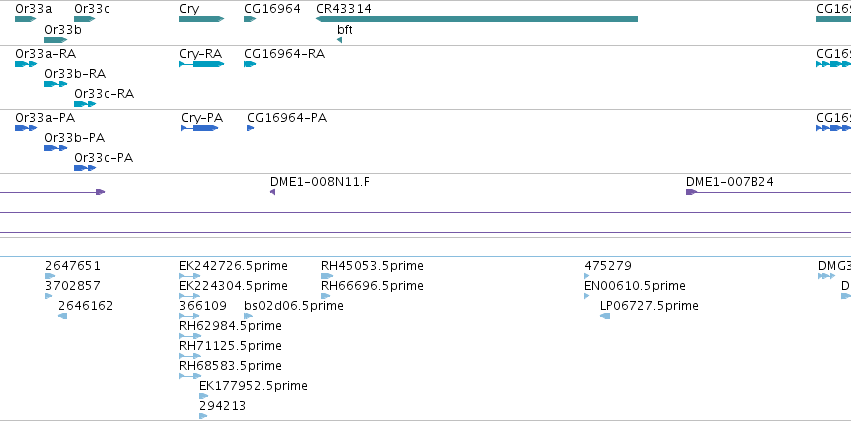
Task: Click the RH45053.5prime label text
Action: [x=372, y=266]
